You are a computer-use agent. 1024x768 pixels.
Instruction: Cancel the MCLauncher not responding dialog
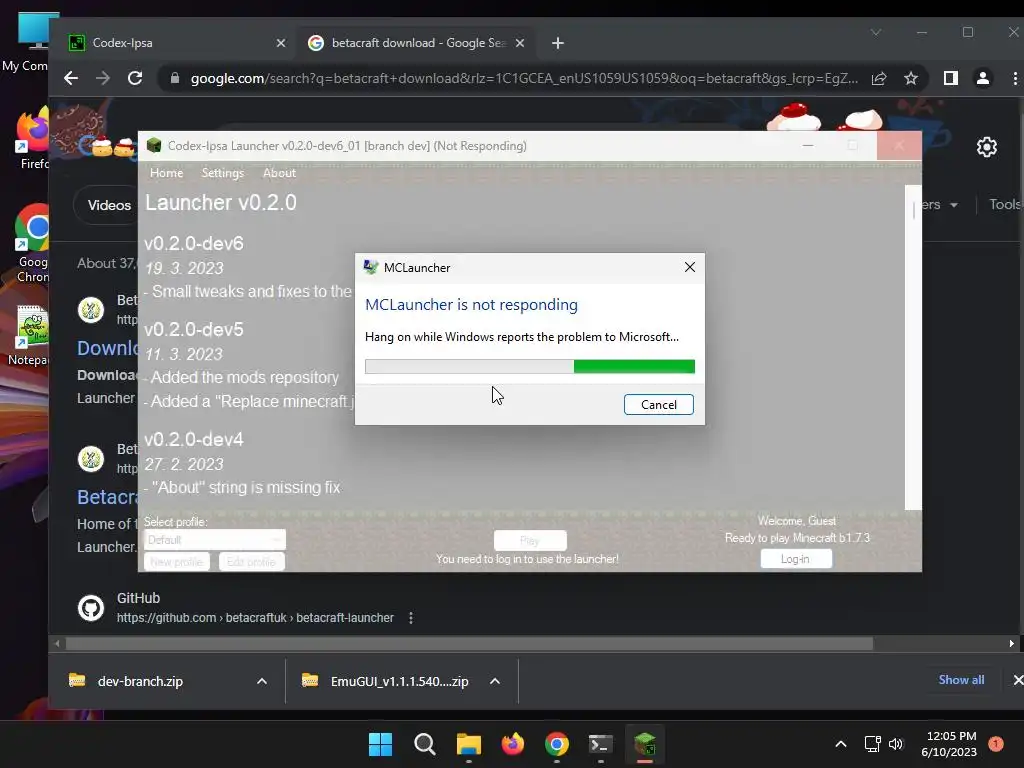point(658,404)
